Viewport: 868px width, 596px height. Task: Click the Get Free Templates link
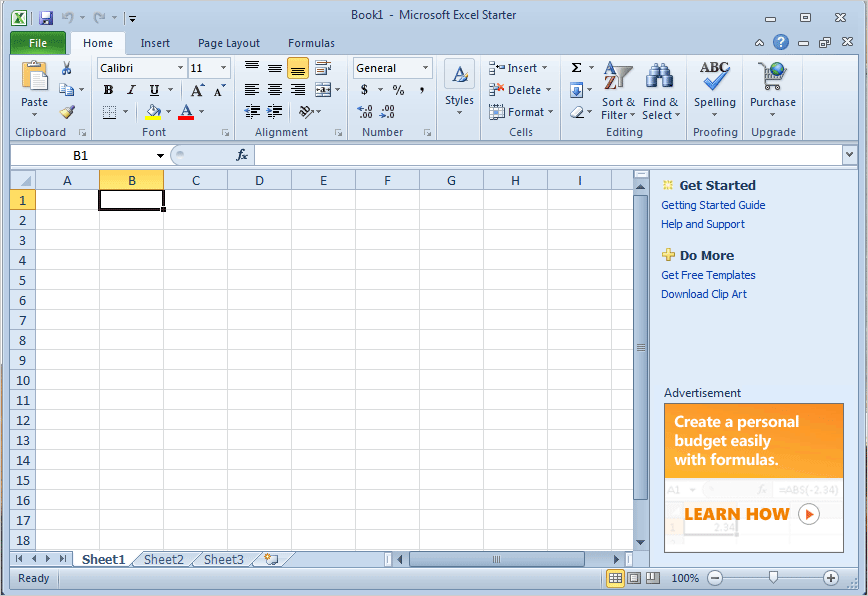pos(708,275)
